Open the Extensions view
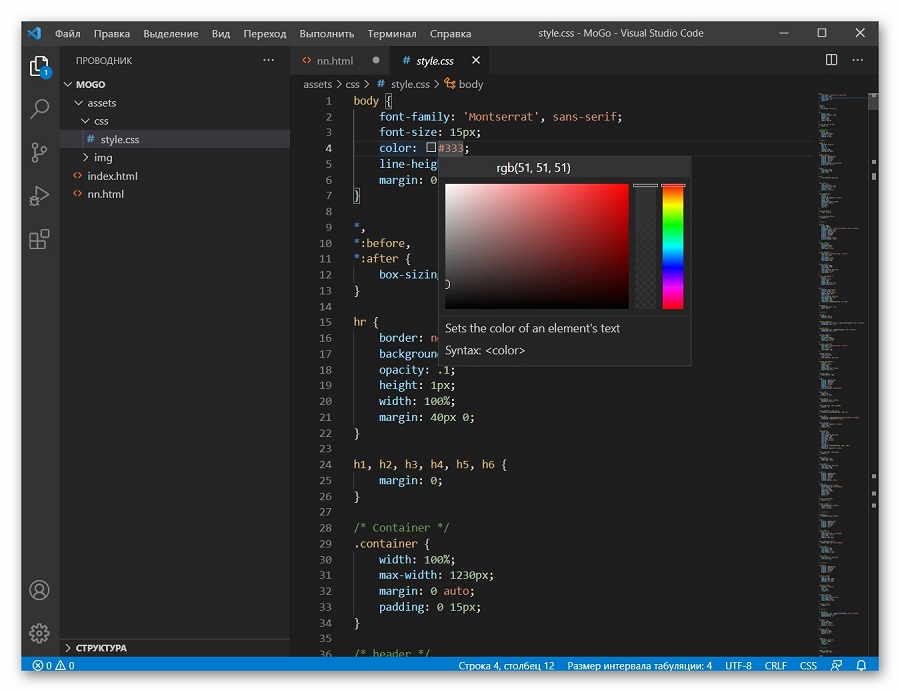900x692 pixels. (39, 239)
